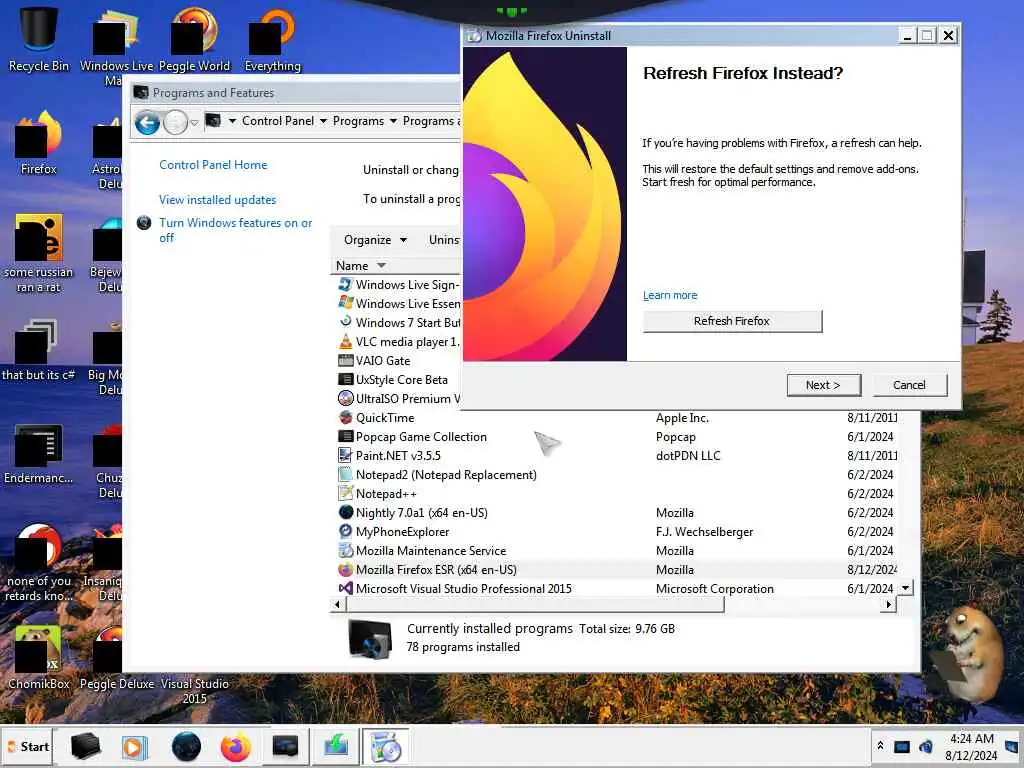The image size is (1024, 768).
Task: Cancel the Firefox uninstall dialog
Action: coord(909,385)
